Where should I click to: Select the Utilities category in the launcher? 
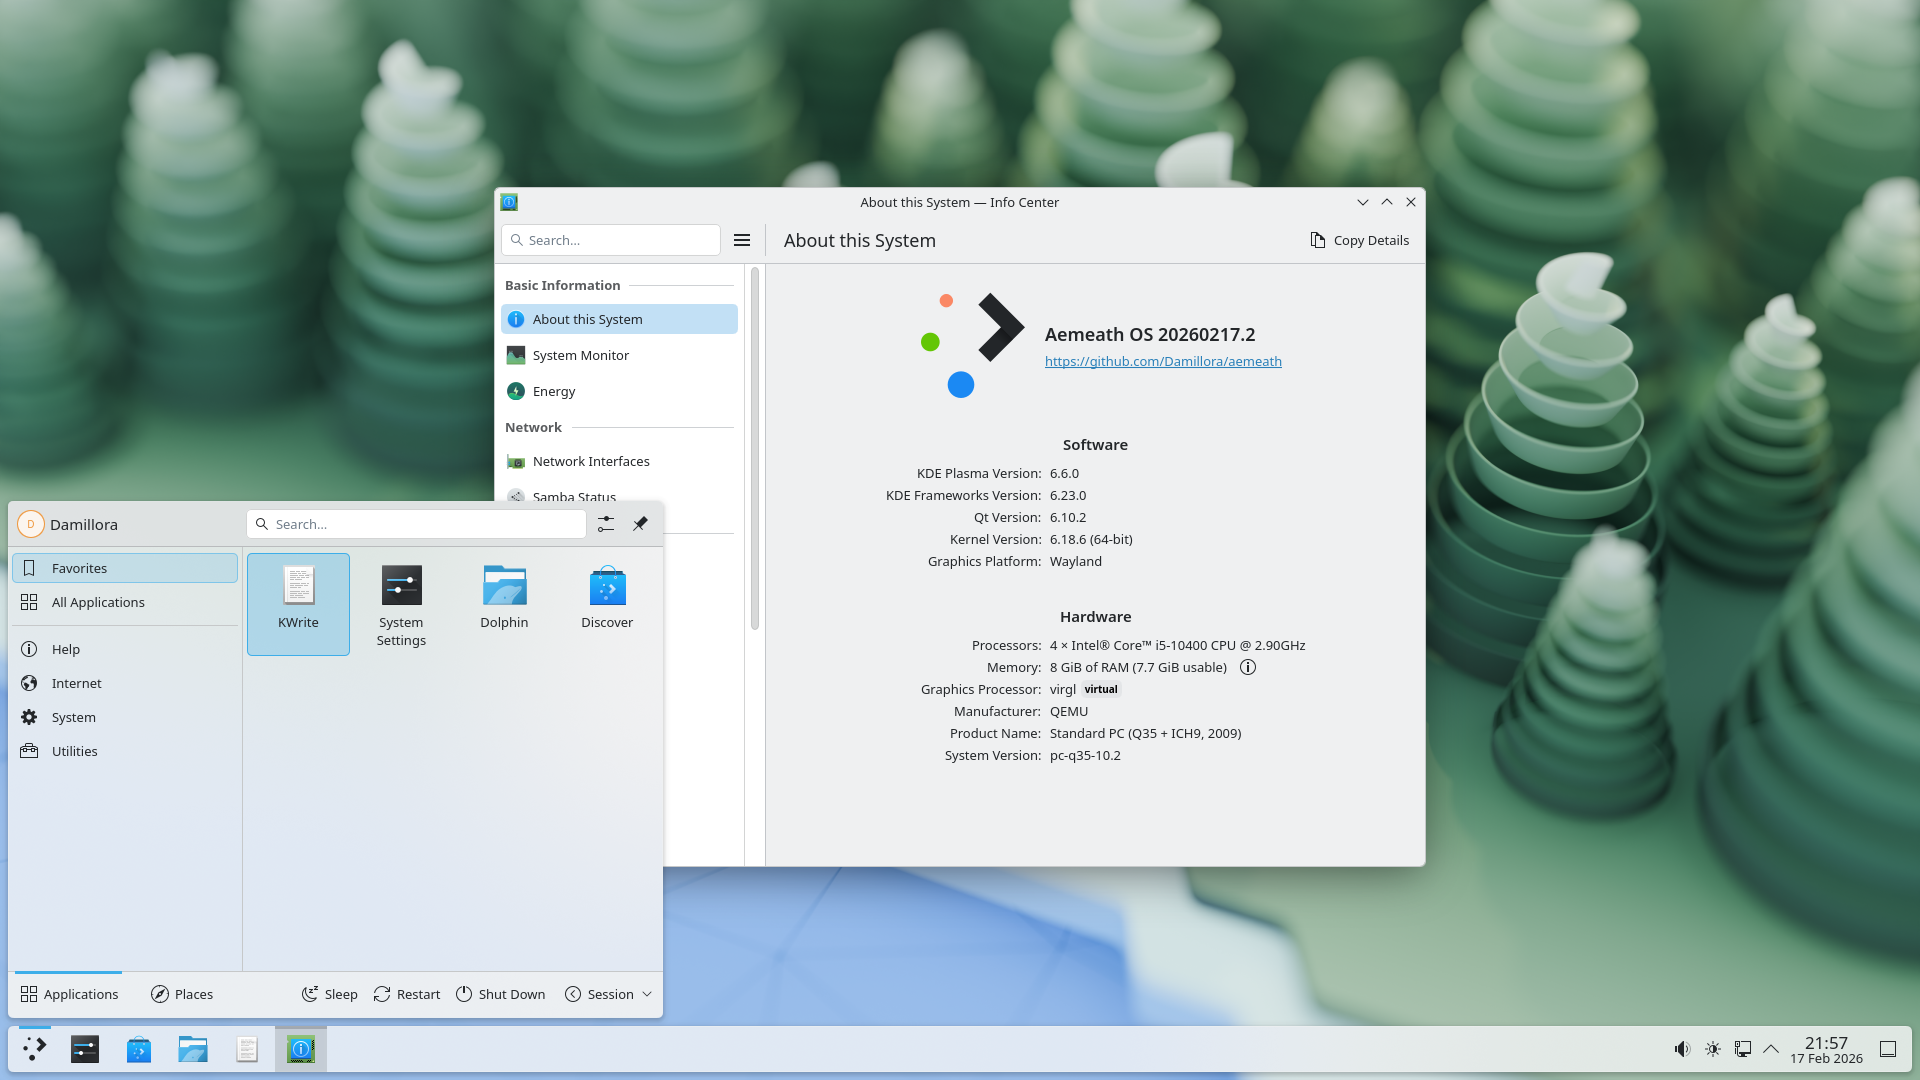[x=75, y=751]
